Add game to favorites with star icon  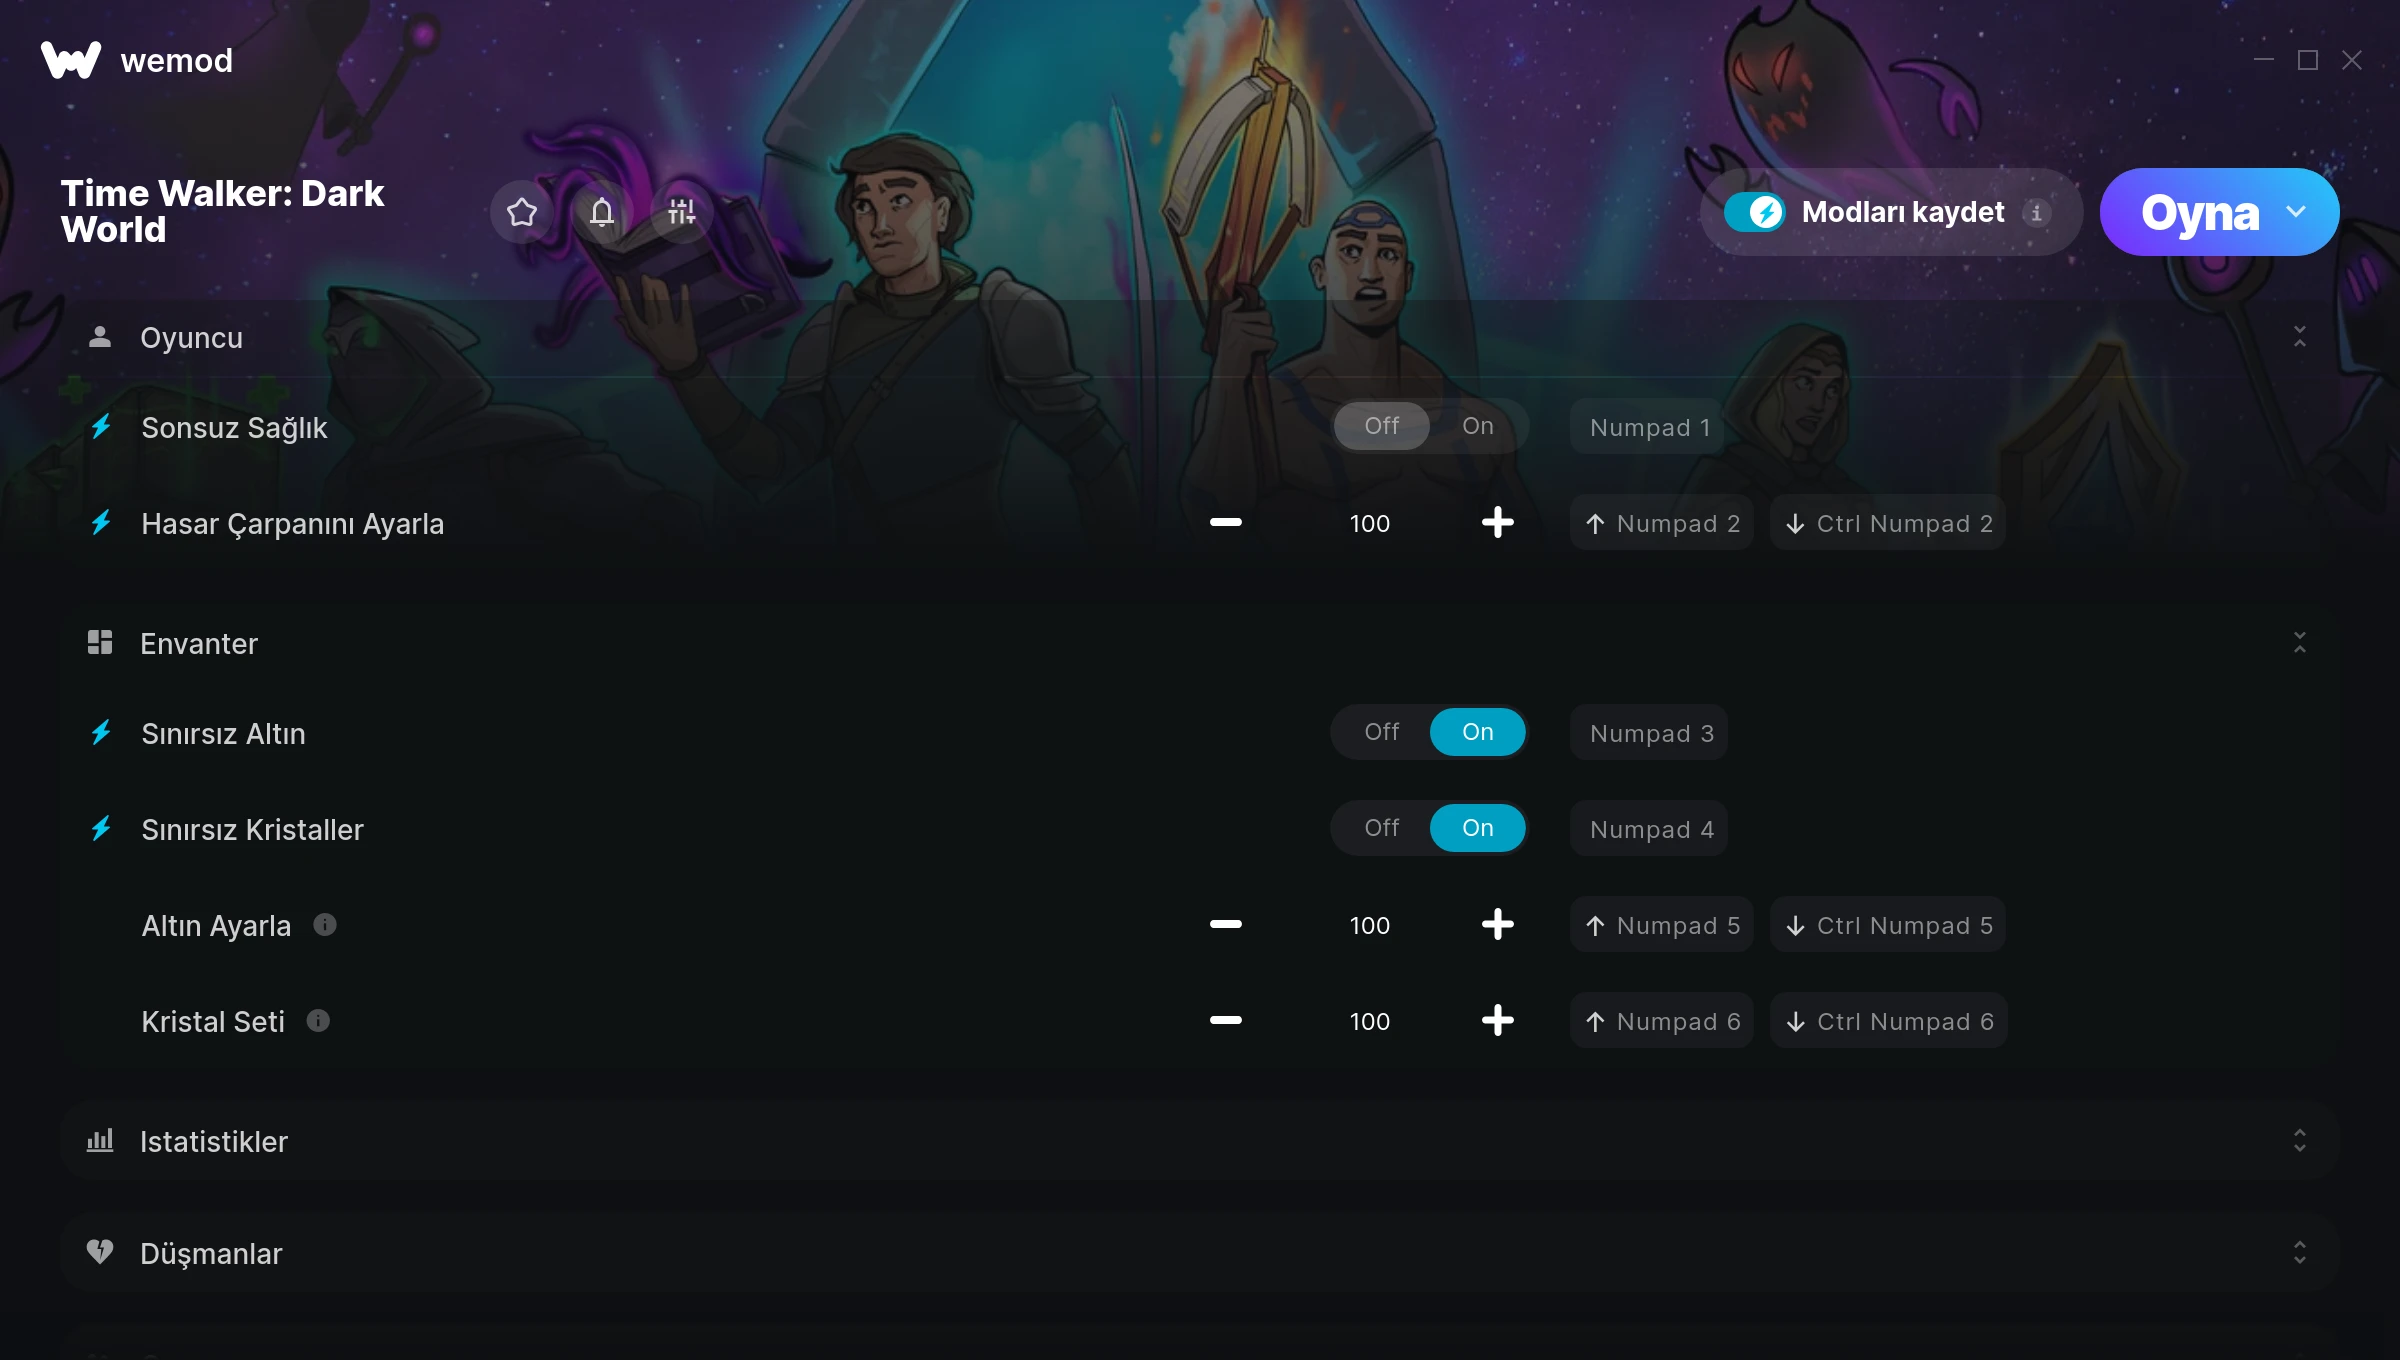[522, 212]
